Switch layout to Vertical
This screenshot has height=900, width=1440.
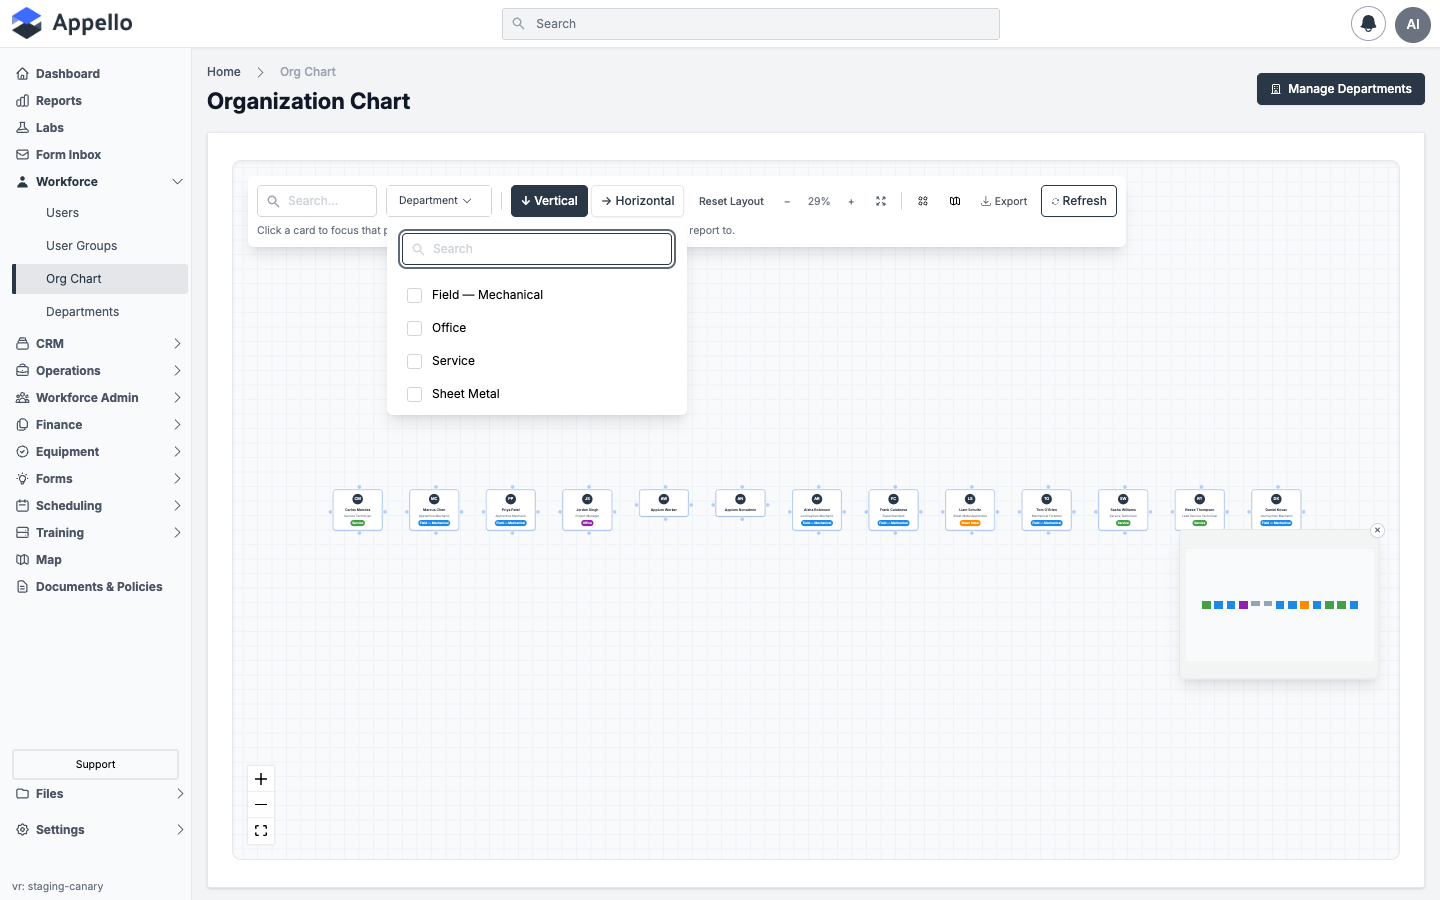[549, 201]
